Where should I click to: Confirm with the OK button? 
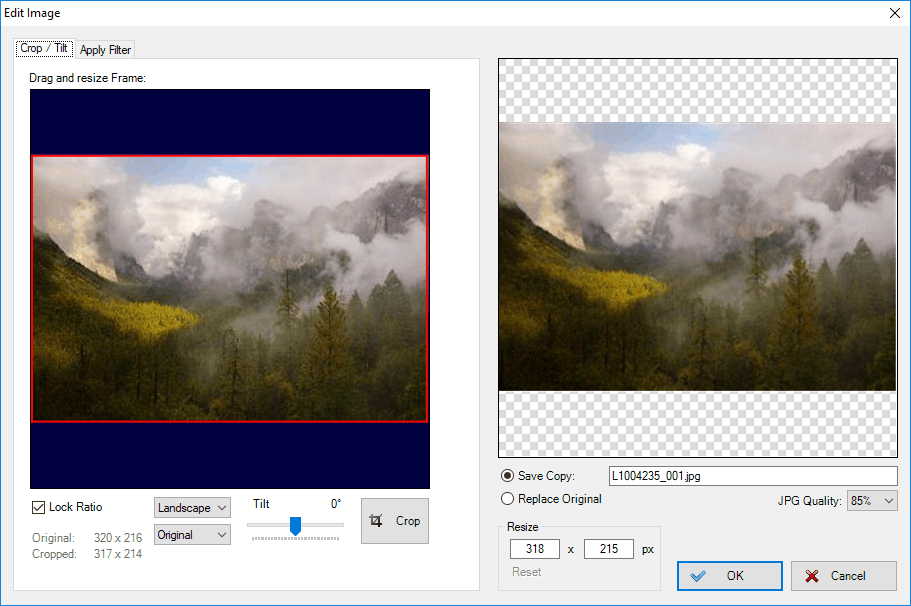pyautogui.click(x=729, y=576)
